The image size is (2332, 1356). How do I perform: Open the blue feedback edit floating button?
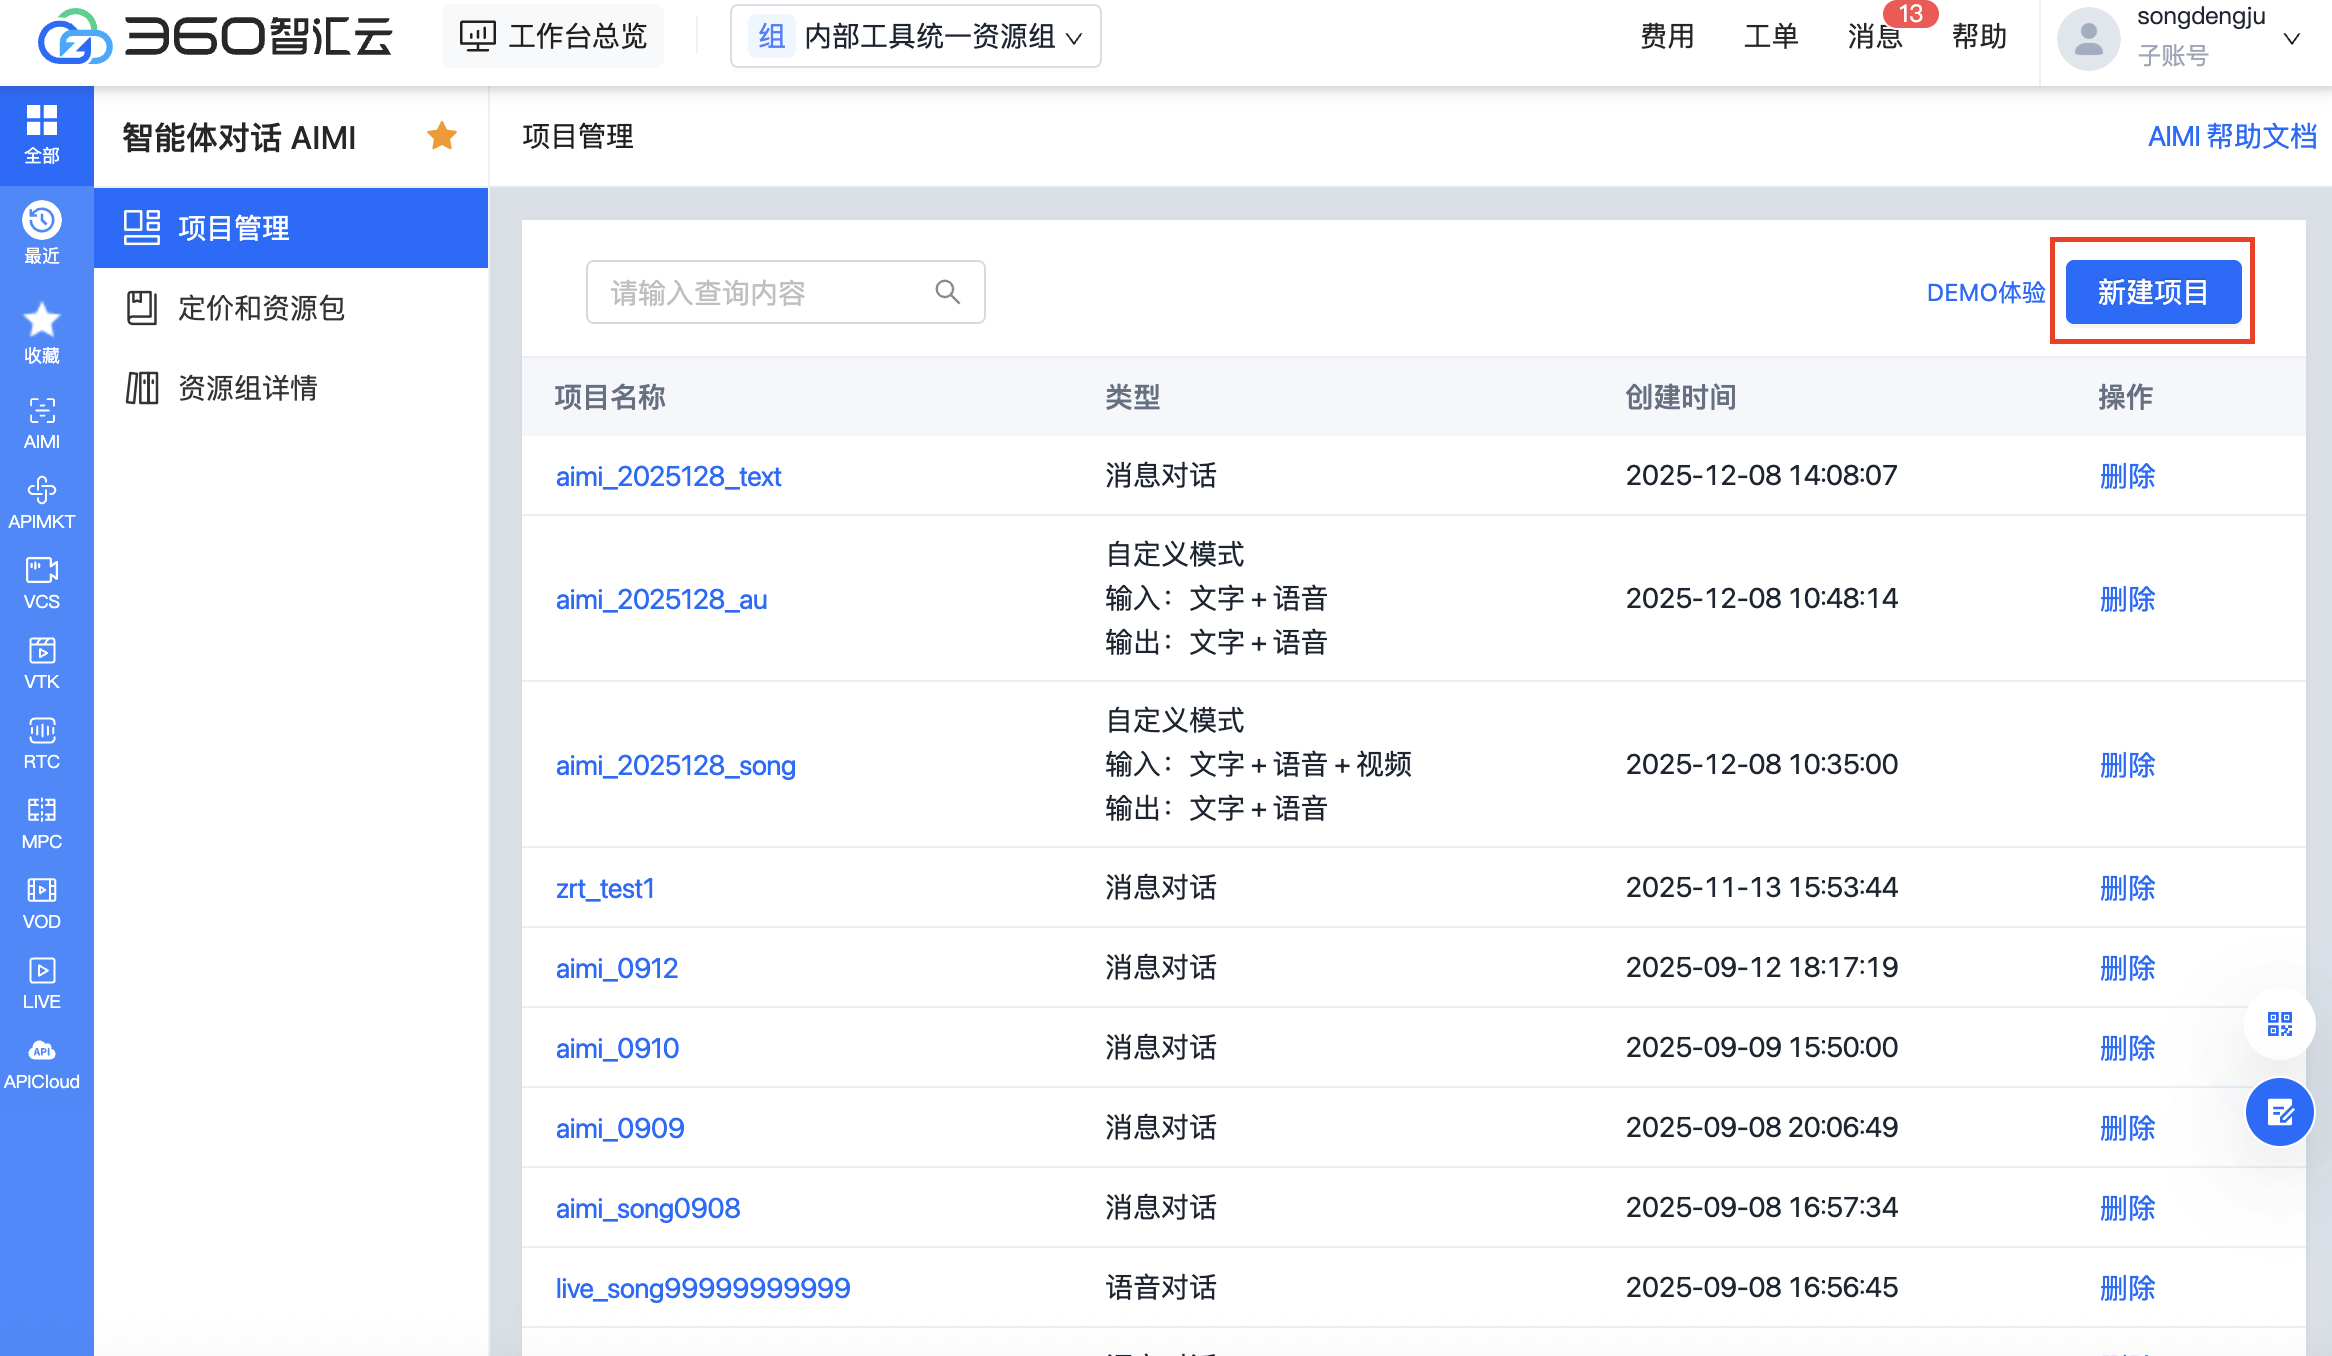(2279, 1112)
